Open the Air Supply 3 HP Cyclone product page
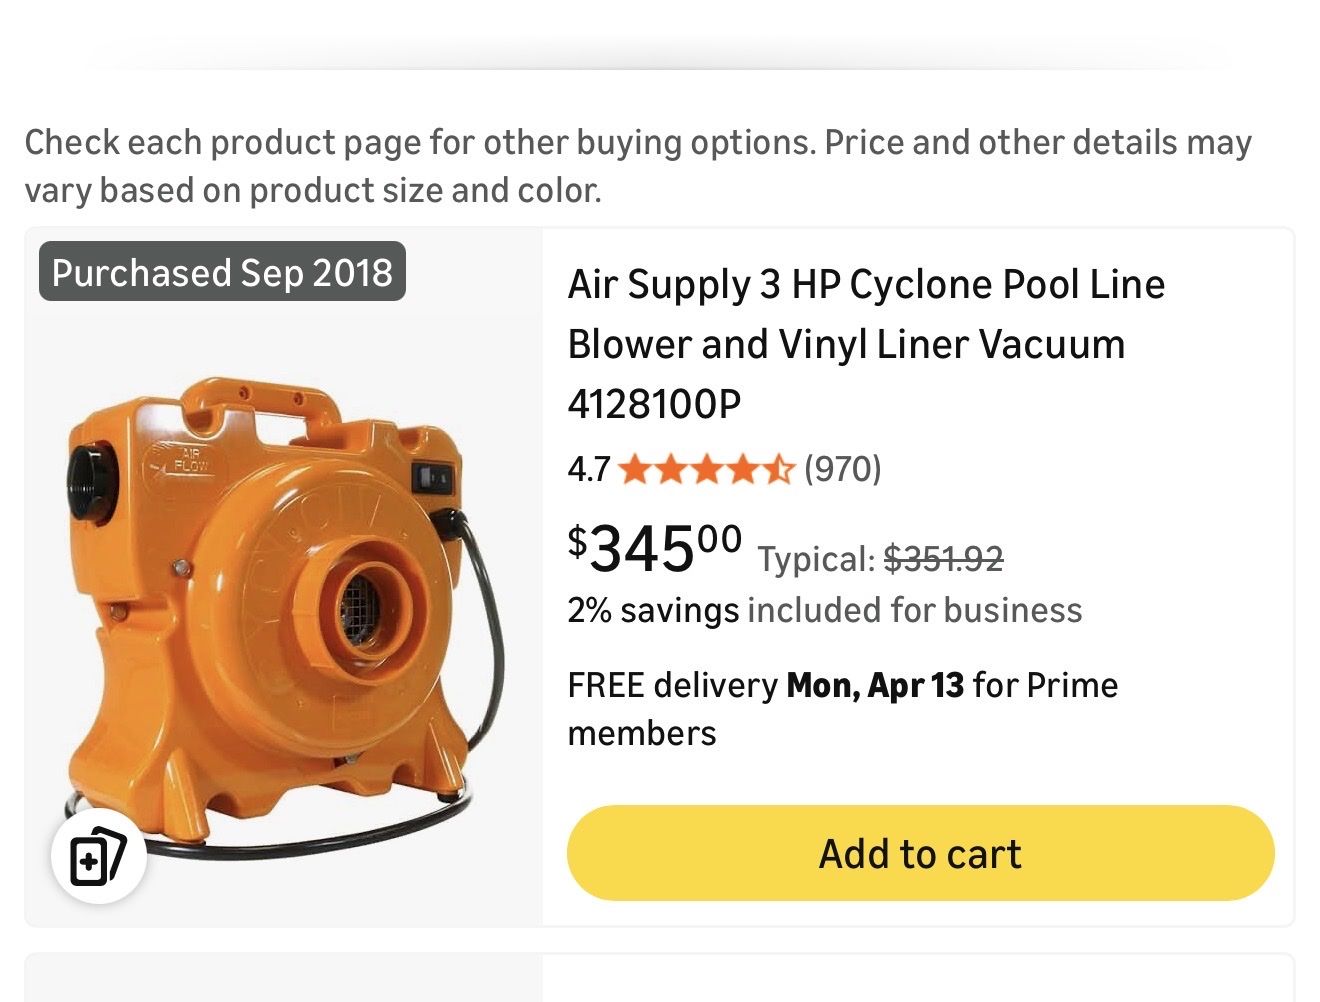Screen dimensions: 1320x1002 point(866,343)
